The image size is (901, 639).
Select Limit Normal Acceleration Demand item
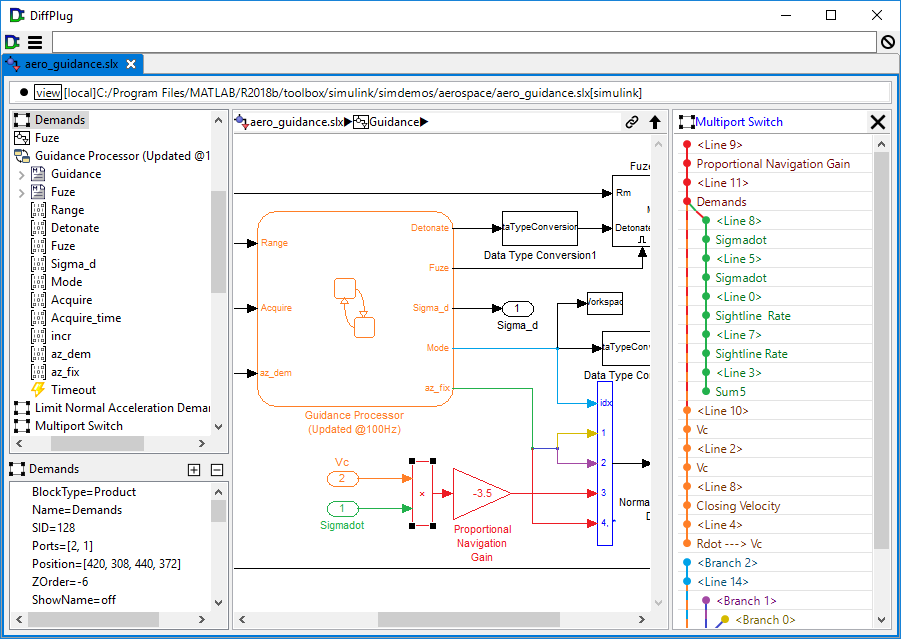(x=122, y=408)
